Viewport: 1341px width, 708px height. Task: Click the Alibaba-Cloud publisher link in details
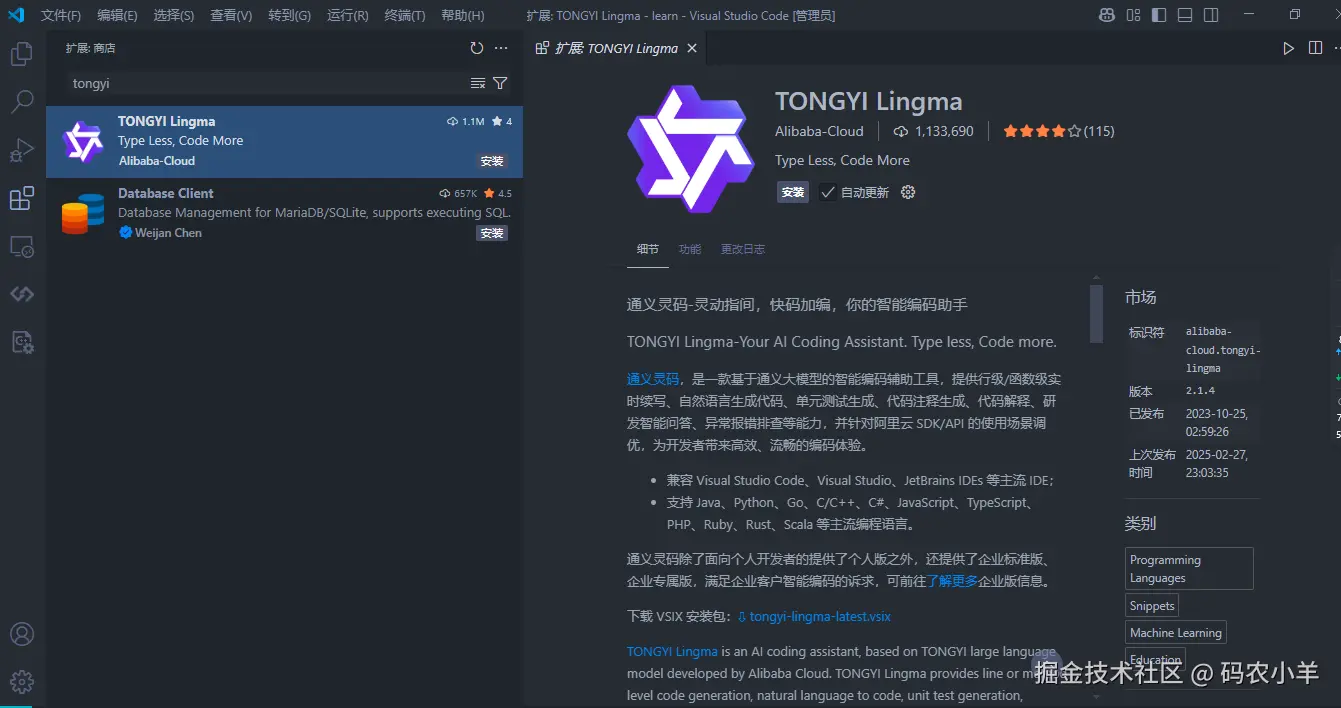tap(819, 131)
